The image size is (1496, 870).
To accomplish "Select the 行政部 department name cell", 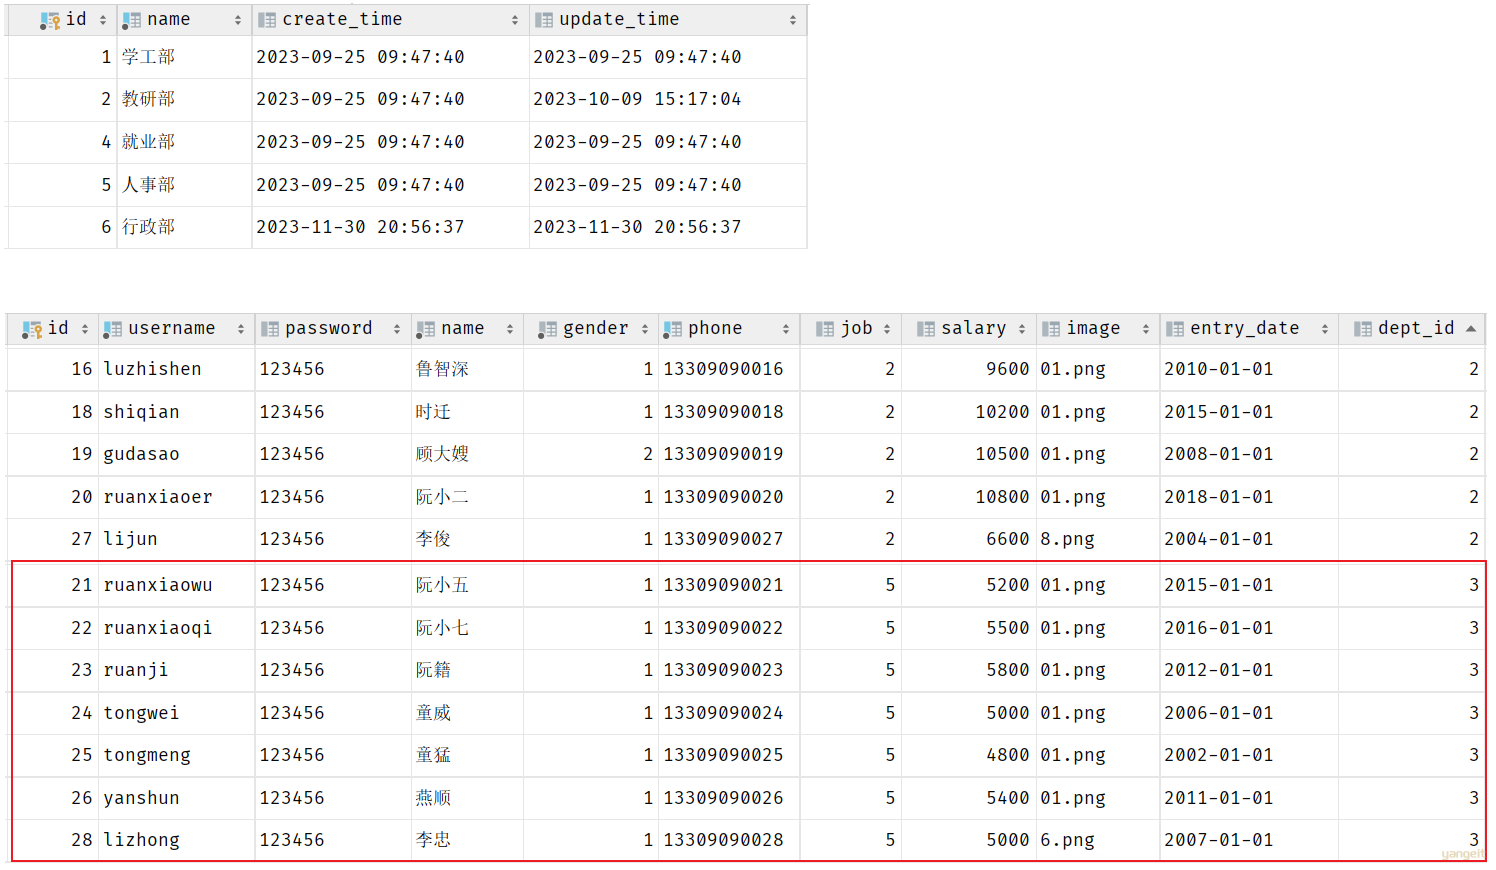I will [184, 227].
